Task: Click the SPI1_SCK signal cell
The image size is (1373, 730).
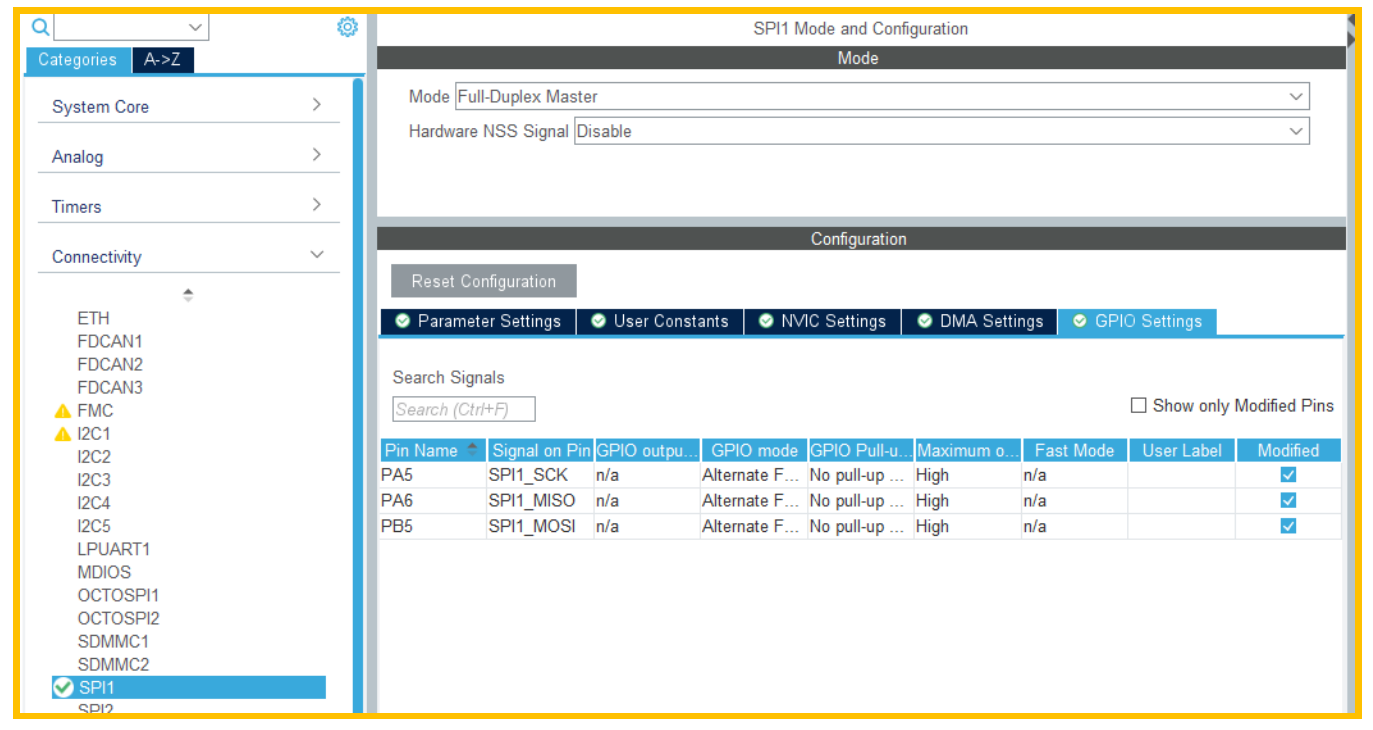Action: [540, 474]
